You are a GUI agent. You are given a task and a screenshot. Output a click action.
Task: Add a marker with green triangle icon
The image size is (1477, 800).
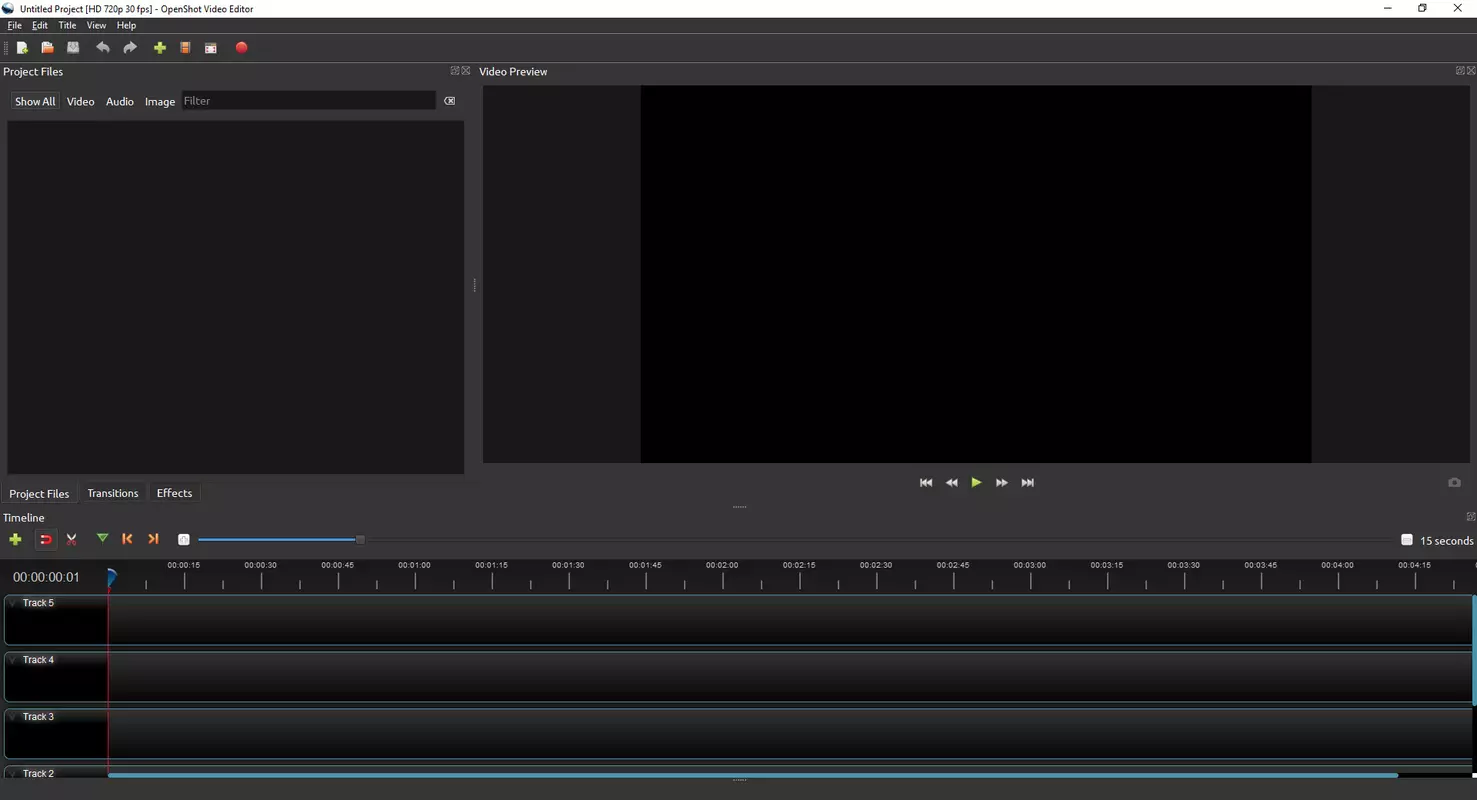click(102, 539)
